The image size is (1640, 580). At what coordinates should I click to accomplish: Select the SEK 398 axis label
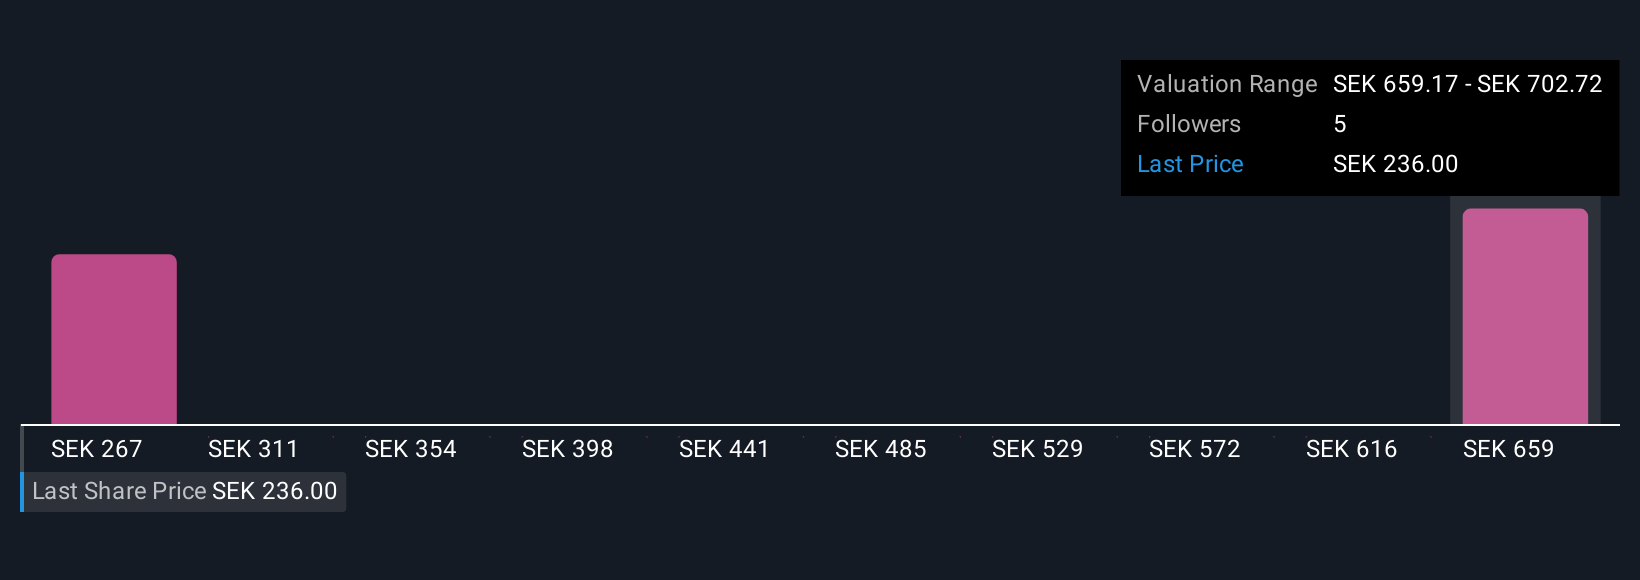tap(567, 449)
